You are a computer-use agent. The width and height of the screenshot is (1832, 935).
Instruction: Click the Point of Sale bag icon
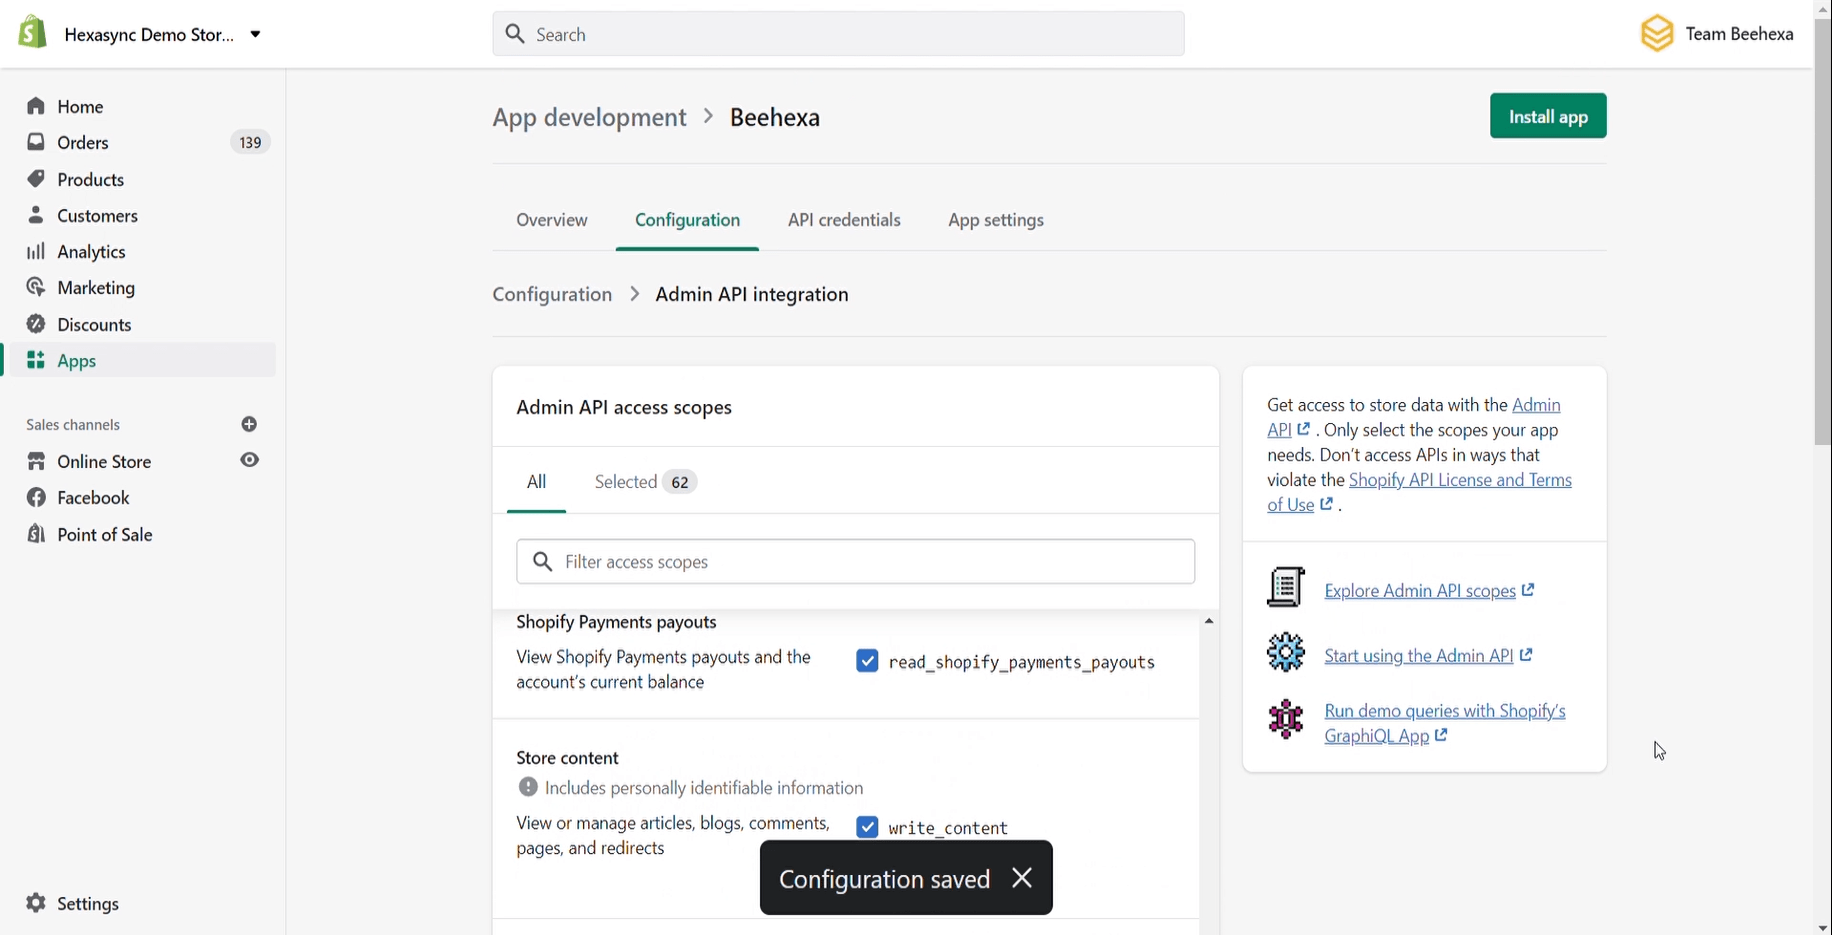click(x=36, y=534)
